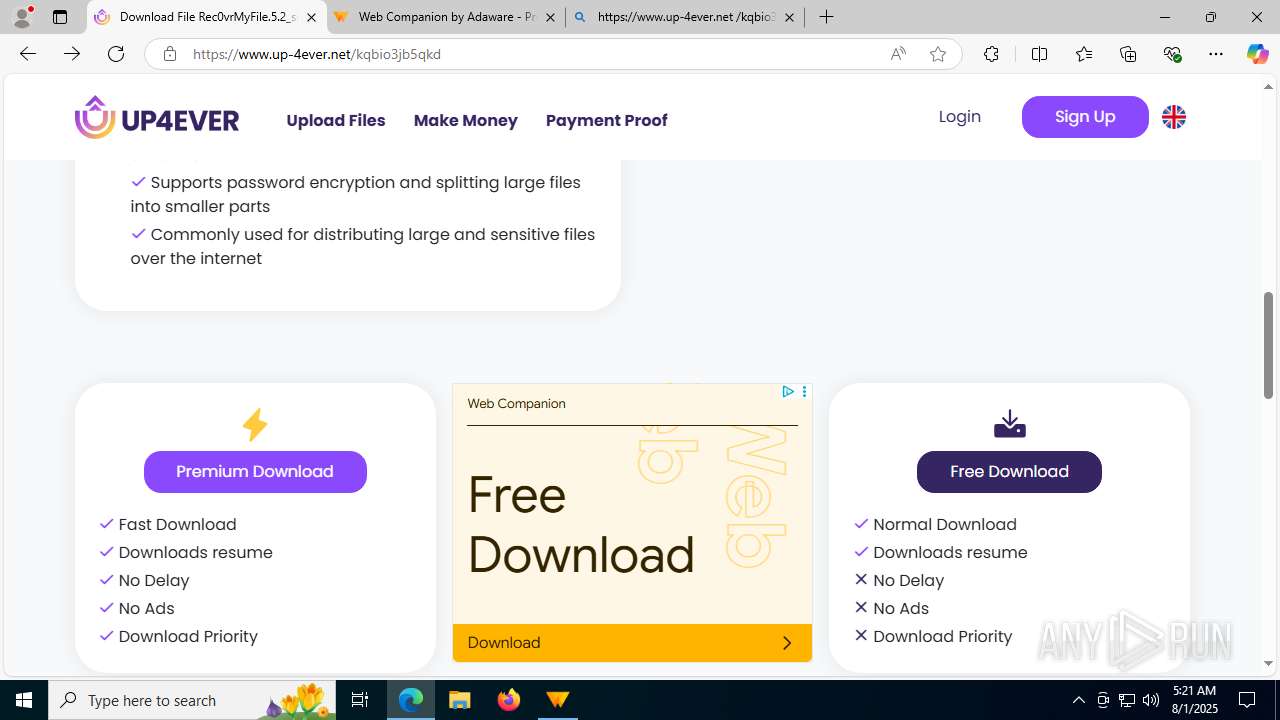Open File Explorer from the taskbar
This screenshot has height=720, width=1280.
click(x=460, y=700)
